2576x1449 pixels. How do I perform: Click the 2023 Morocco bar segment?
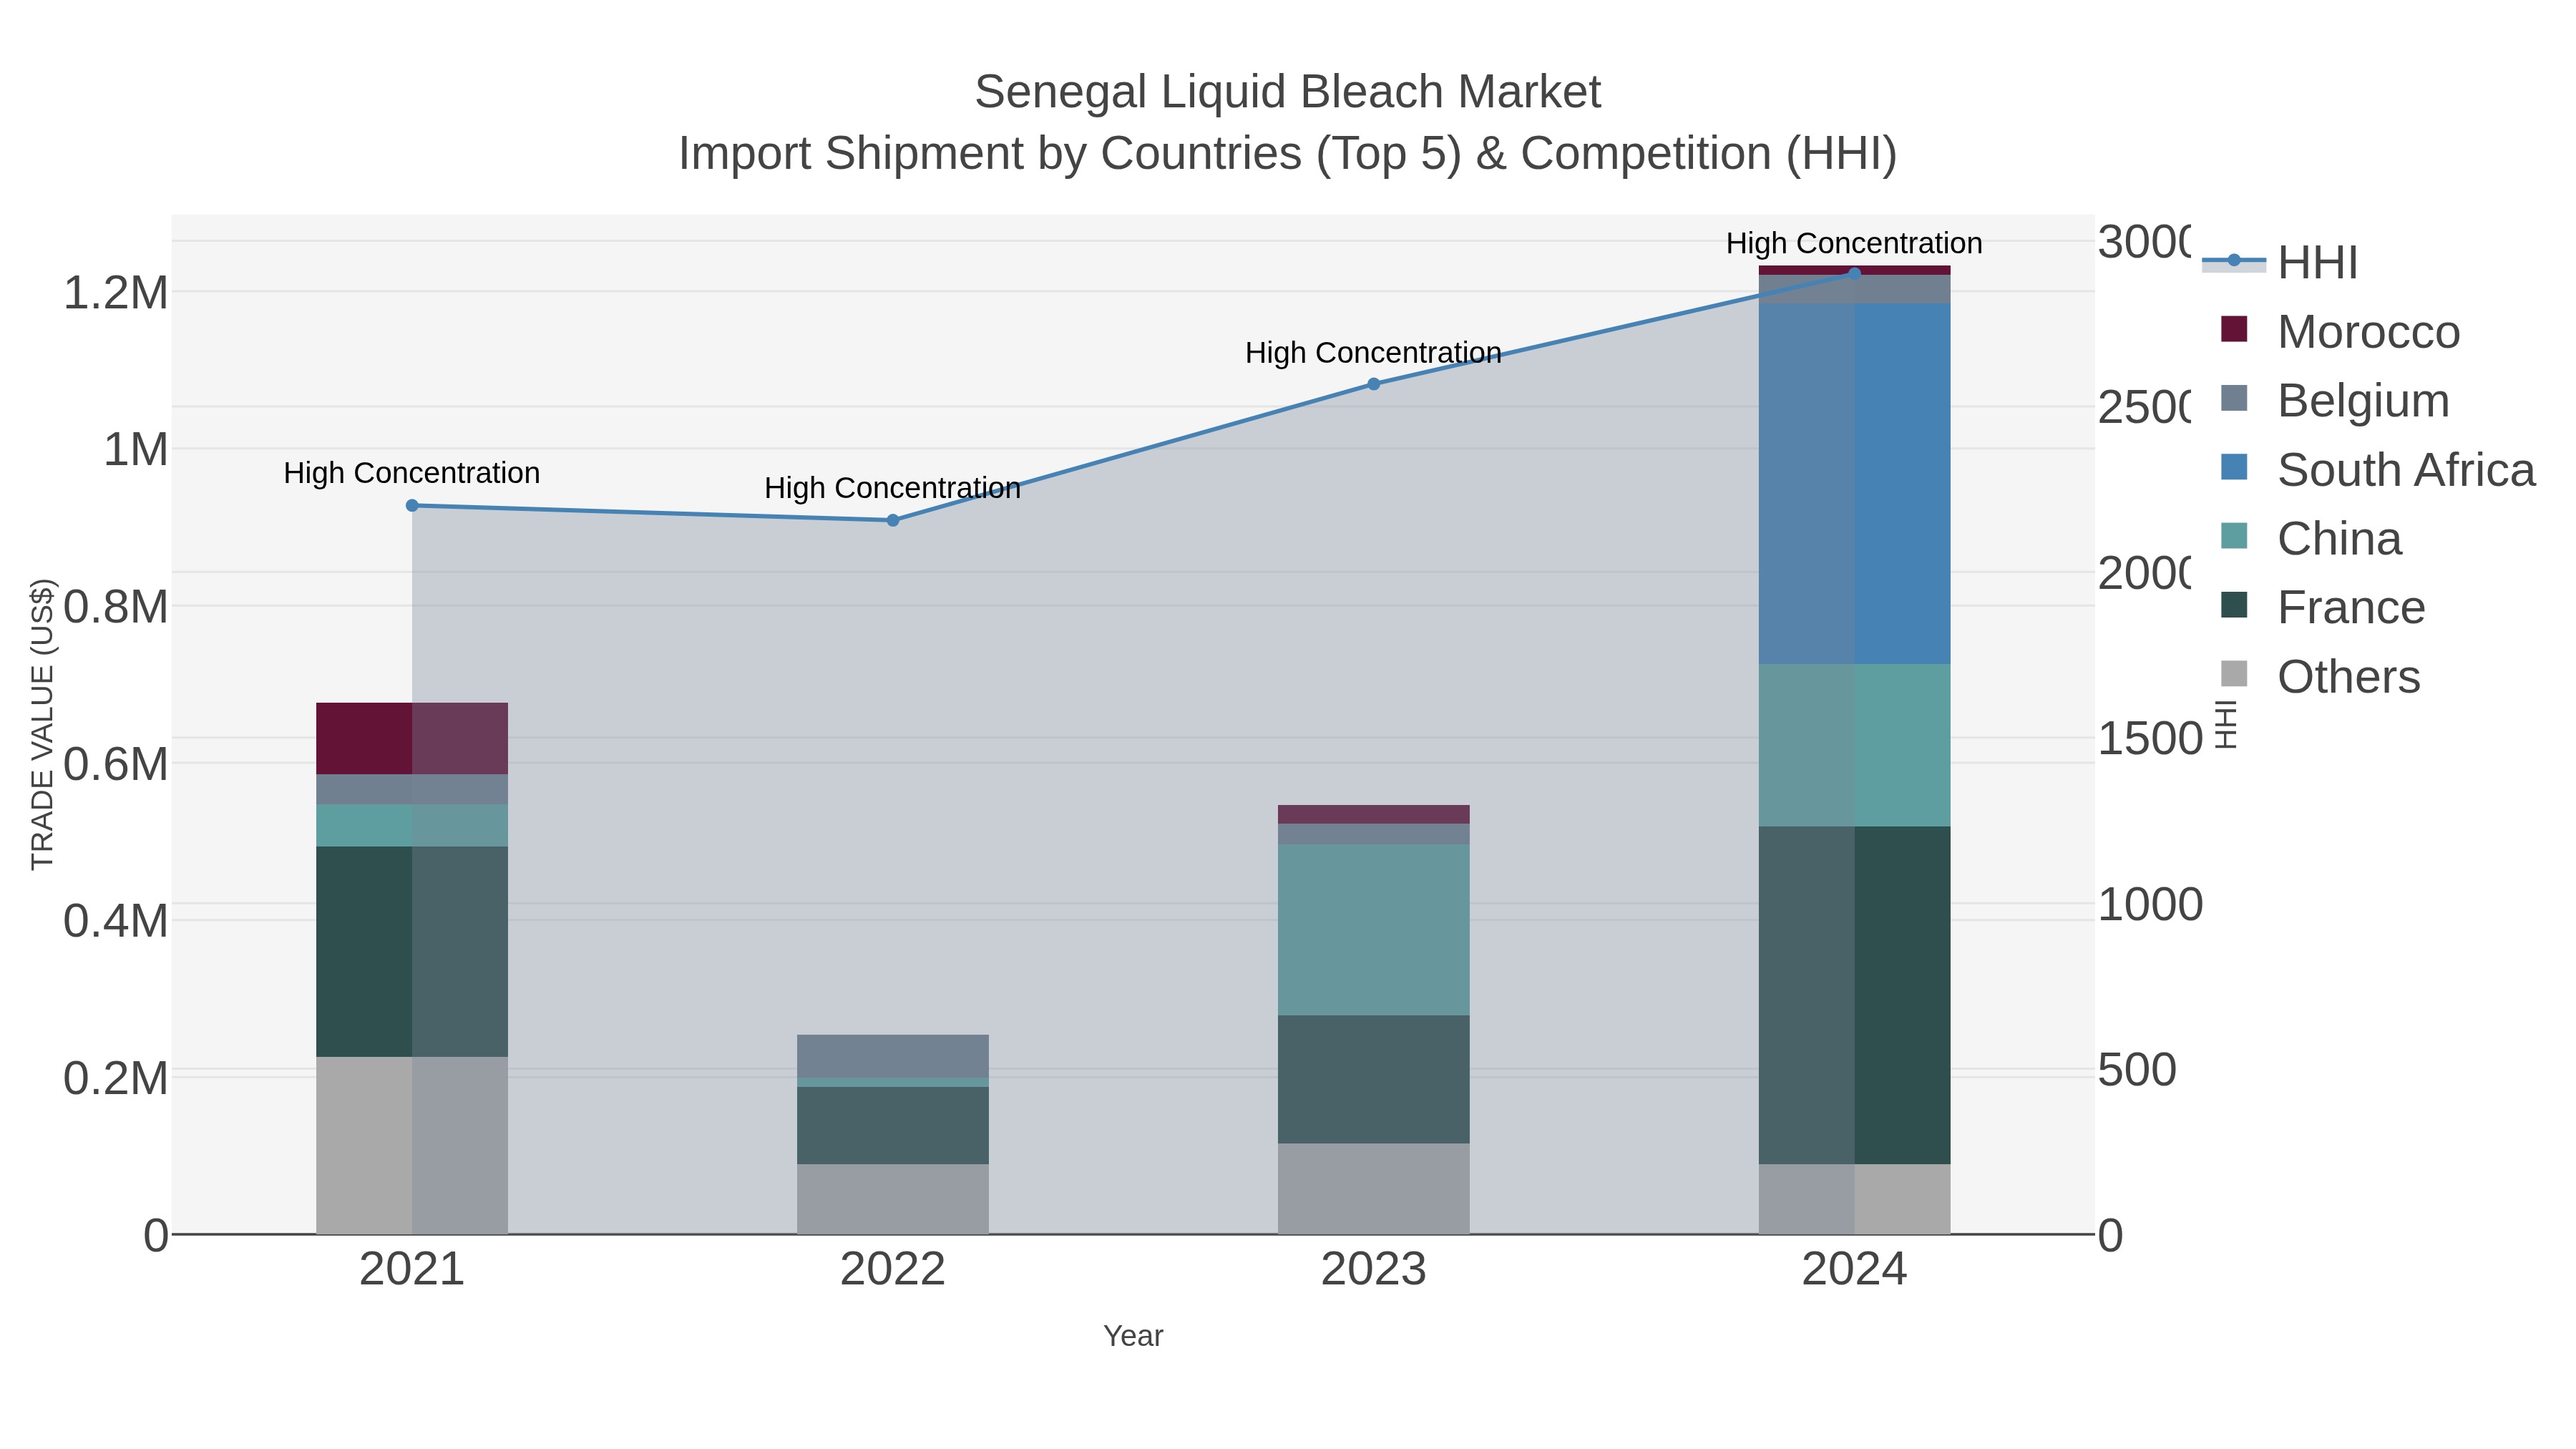tap(1374, 815)
